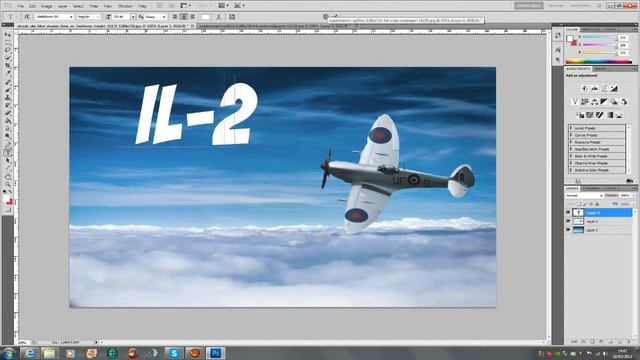Open the Arrange Documents menu
Image resolution: width=640 pixels, height=360 pixels.
[224, 6]
